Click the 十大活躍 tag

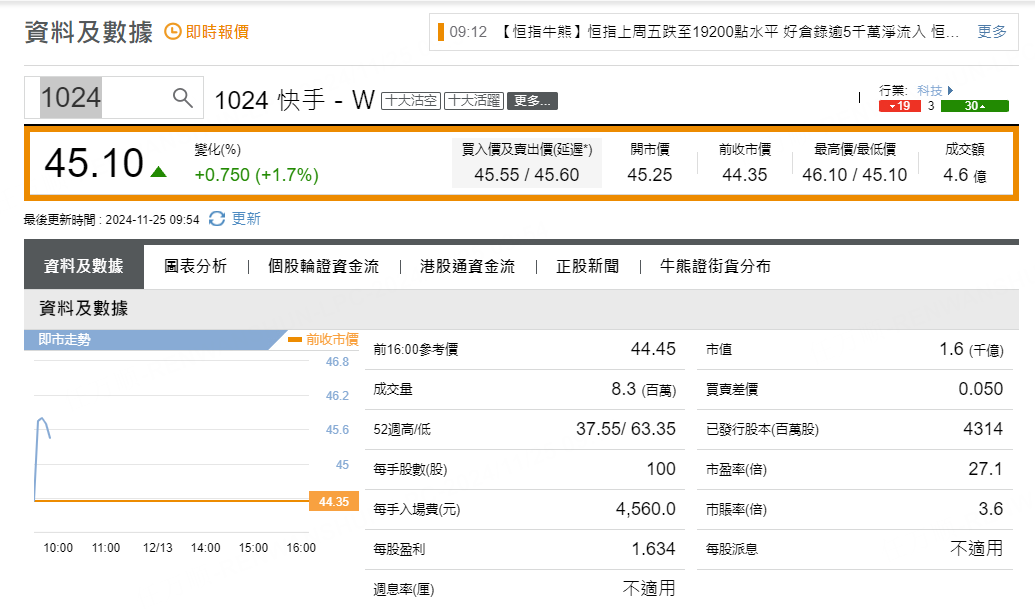(x=474, y=101)
